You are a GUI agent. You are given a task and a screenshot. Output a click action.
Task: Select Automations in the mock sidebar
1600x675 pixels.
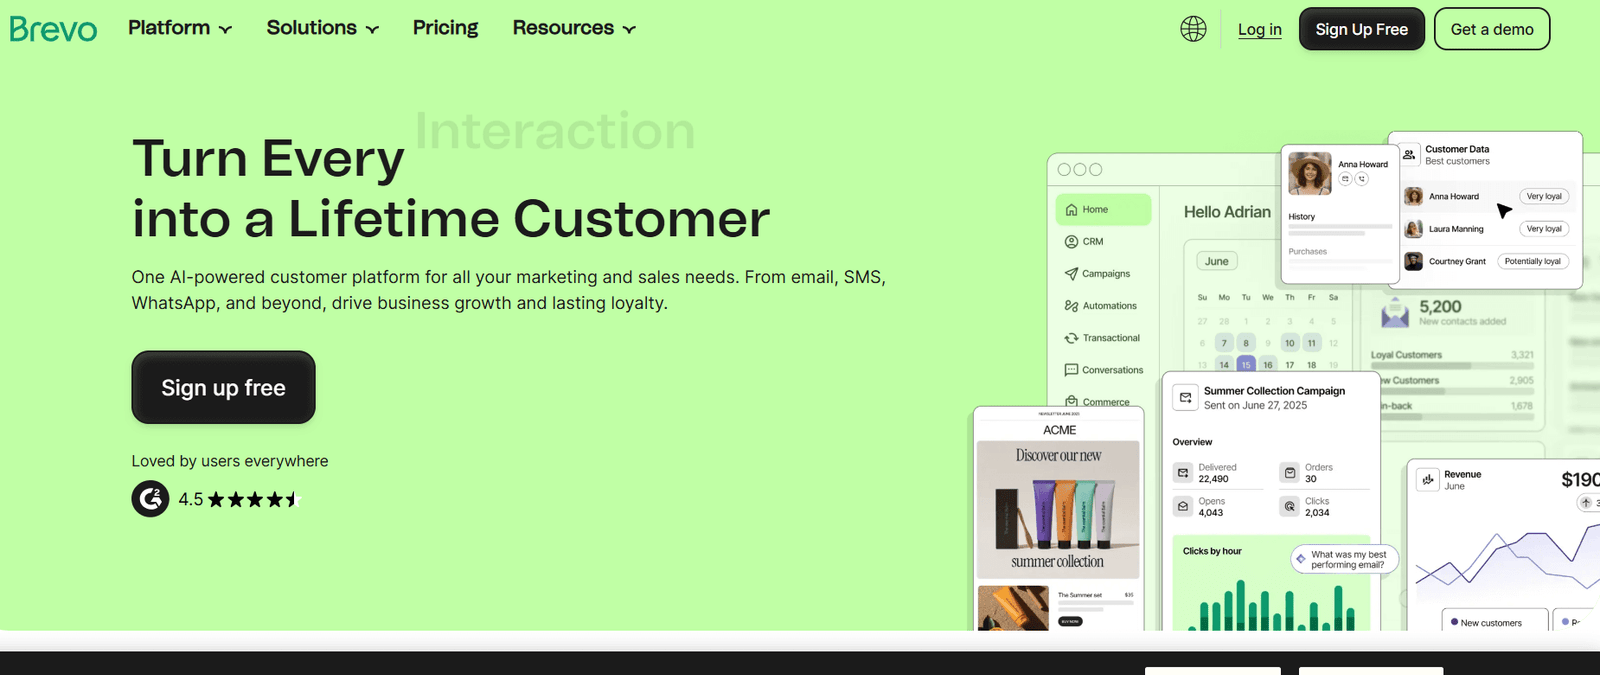1100,306
